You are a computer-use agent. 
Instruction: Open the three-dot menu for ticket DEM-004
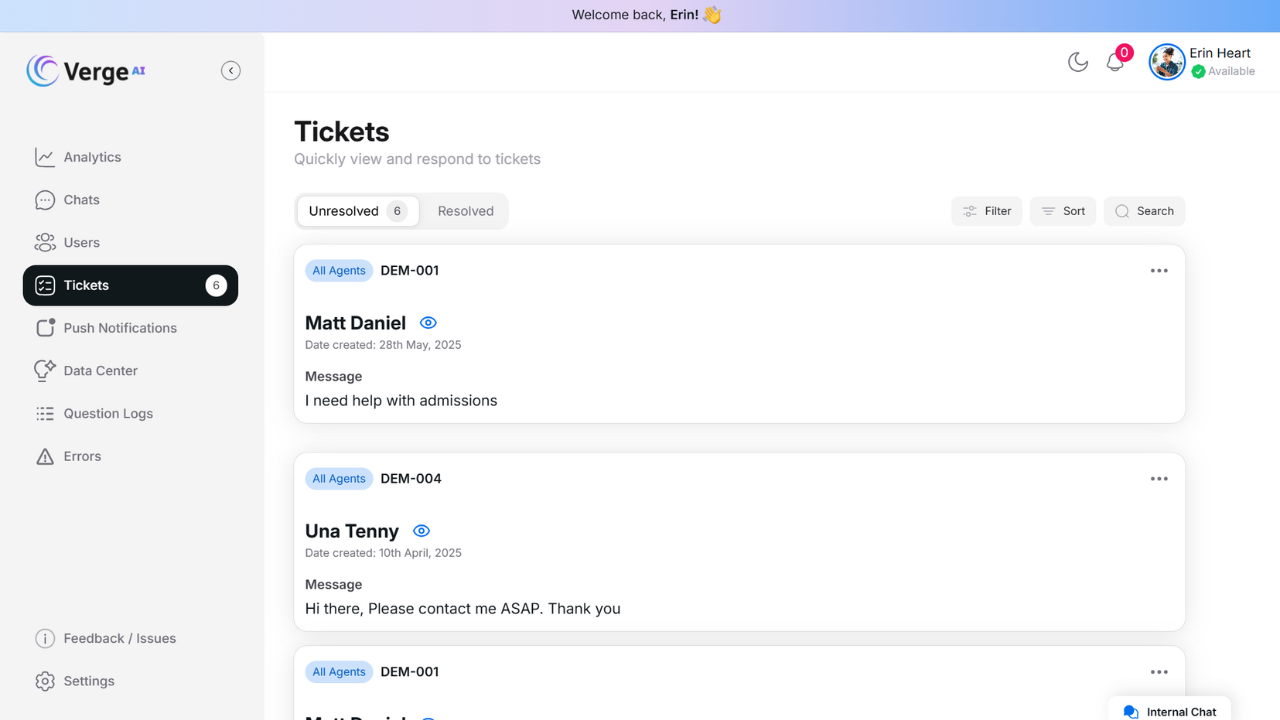pyautogui.click(x=1159, y=479)
